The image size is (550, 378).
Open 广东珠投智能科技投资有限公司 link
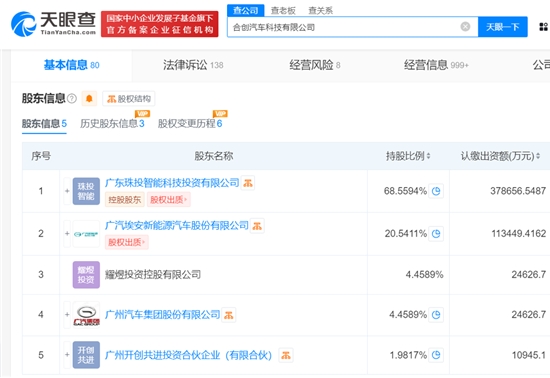[172, 183]
